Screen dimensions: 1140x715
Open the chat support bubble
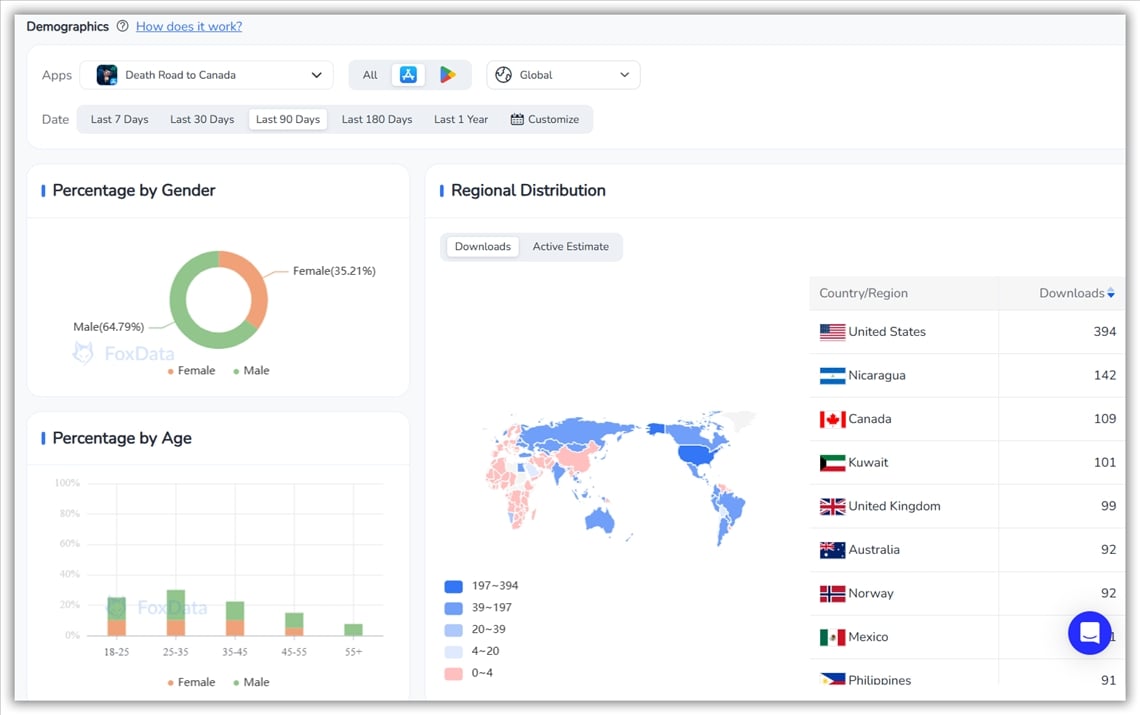pyautogui.click(x=1089, y=633)
